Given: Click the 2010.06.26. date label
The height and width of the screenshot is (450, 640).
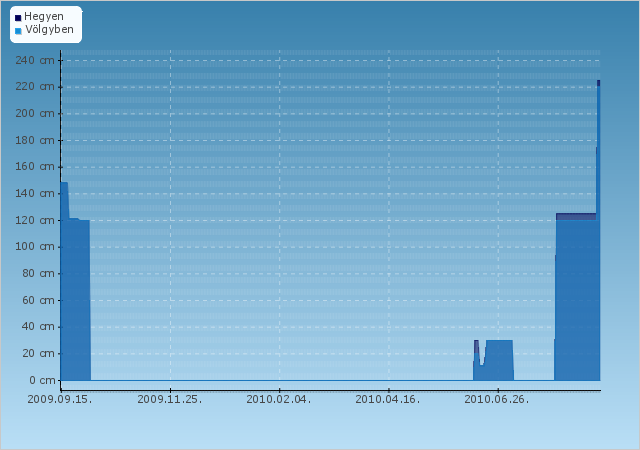Looking at the screenshot, I should click(497, 399).
